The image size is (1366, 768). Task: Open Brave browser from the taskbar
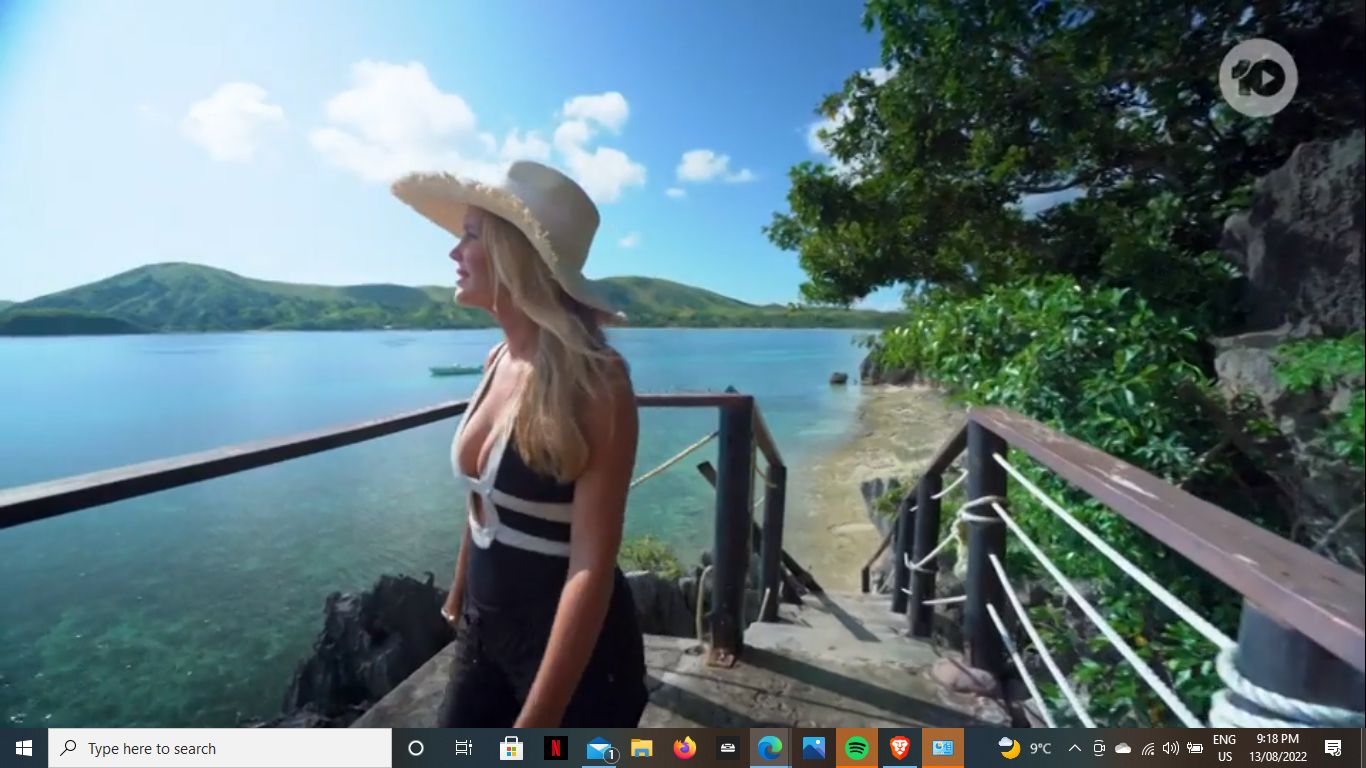pyautogui.click(x=899, y=748)
